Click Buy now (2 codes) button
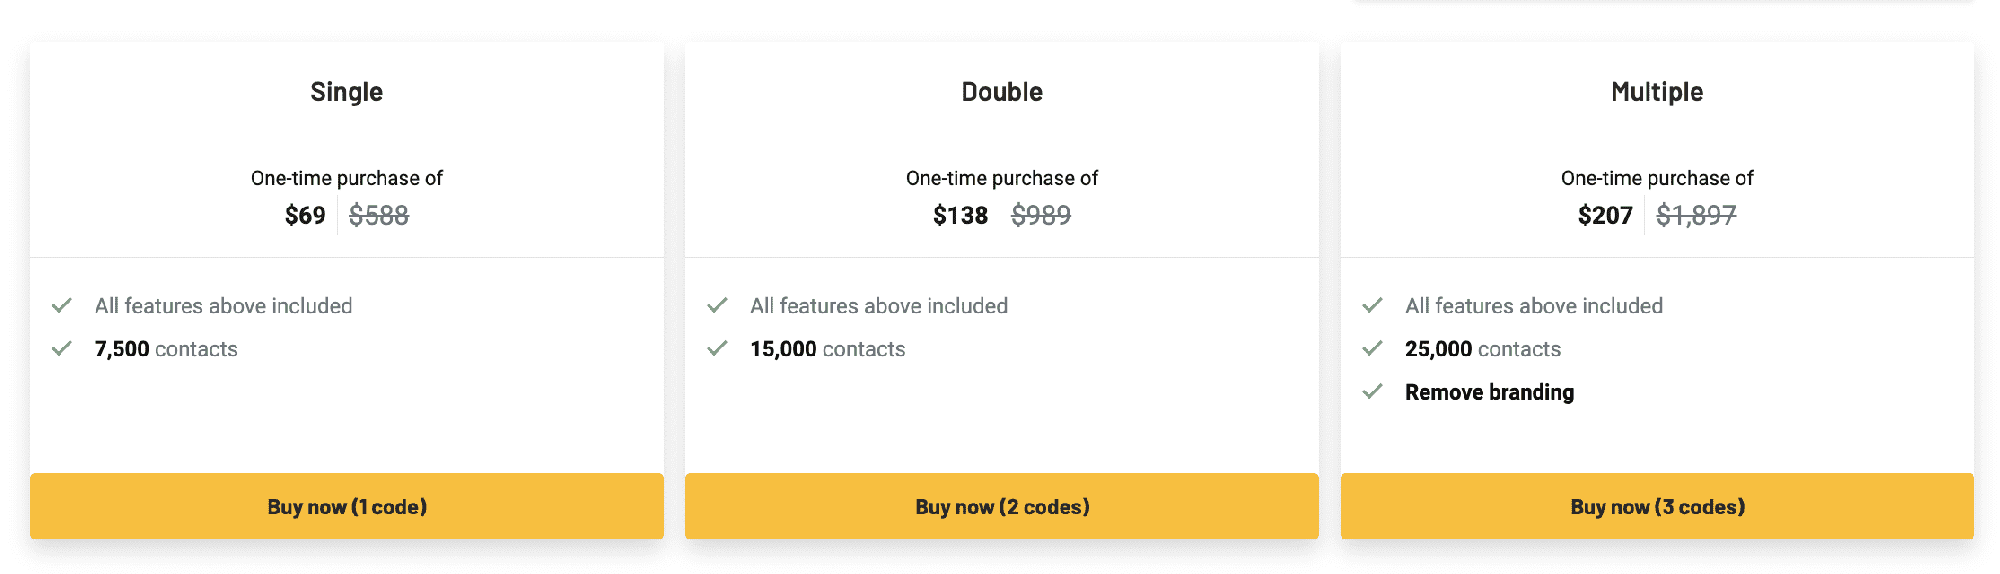 pos(1002,507)
